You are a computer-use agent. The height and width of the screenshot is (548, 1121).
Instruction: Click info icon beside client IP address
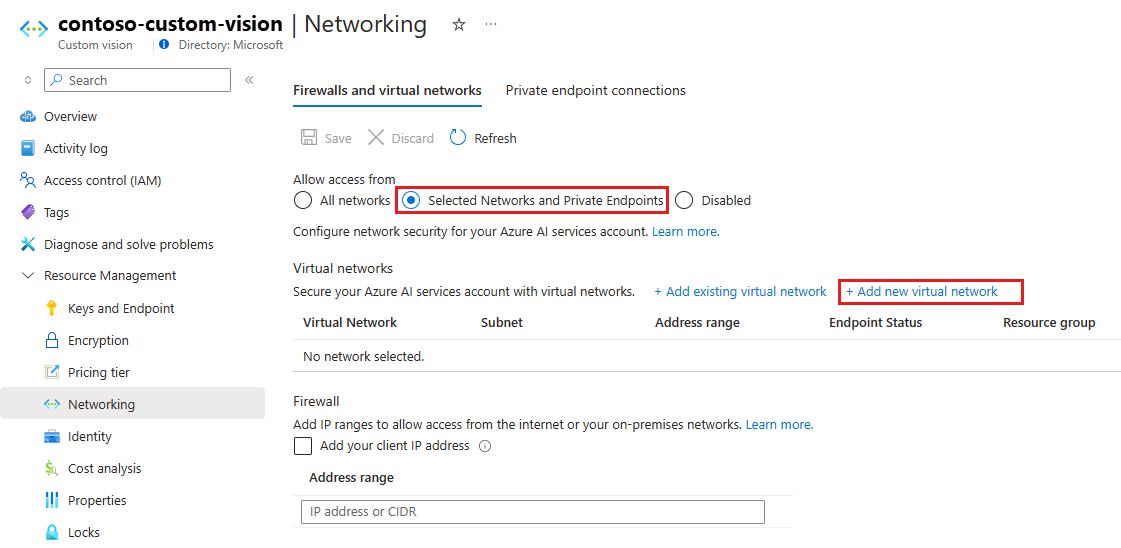point(485,446)
